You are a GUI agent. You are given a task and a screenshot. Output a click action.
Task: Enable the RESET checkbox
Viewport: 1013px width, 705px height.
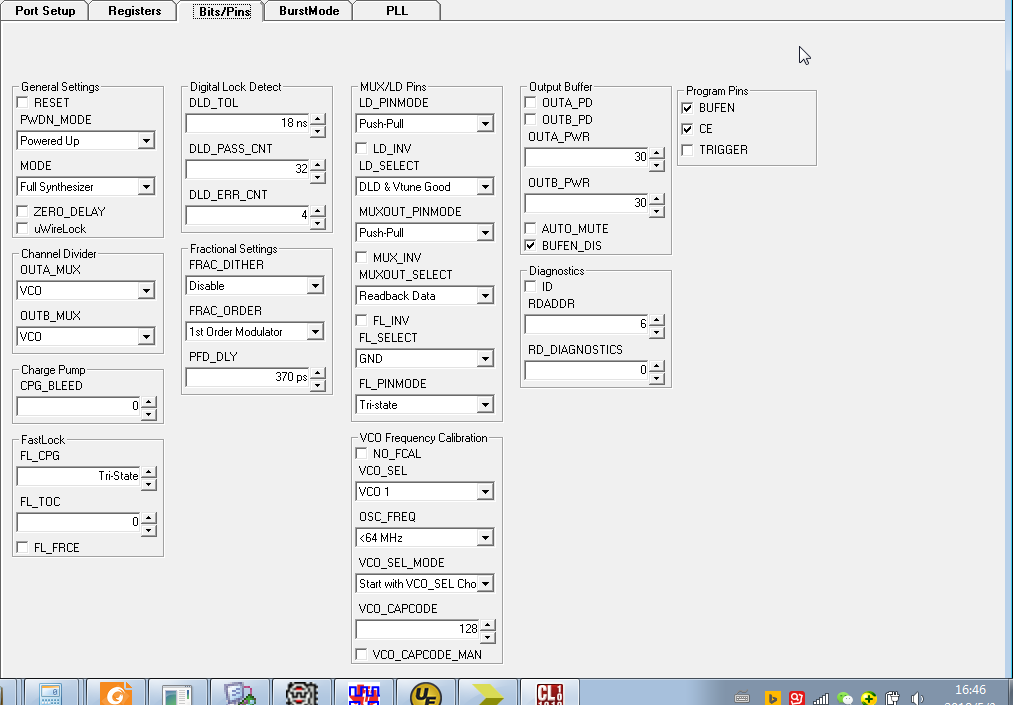tap(23, 102)
